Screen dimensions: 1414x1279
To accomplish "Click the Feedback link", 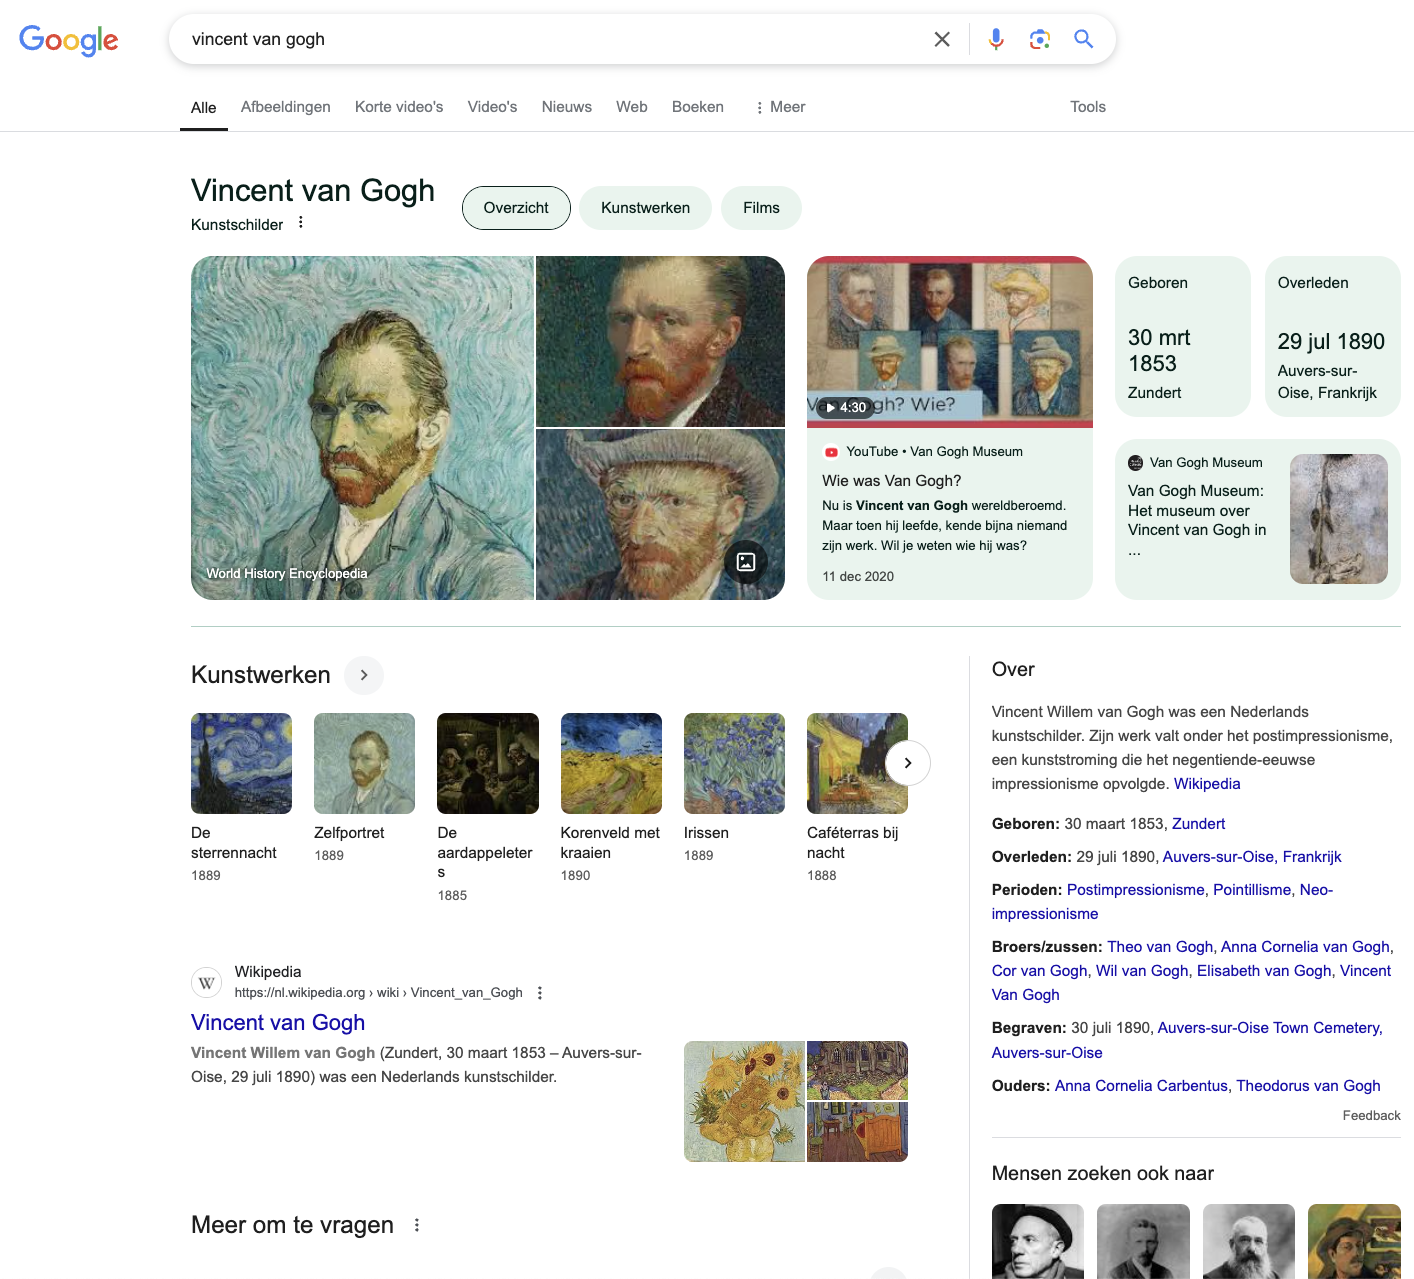I will pyautogui.click(x=1371, y=1116).
